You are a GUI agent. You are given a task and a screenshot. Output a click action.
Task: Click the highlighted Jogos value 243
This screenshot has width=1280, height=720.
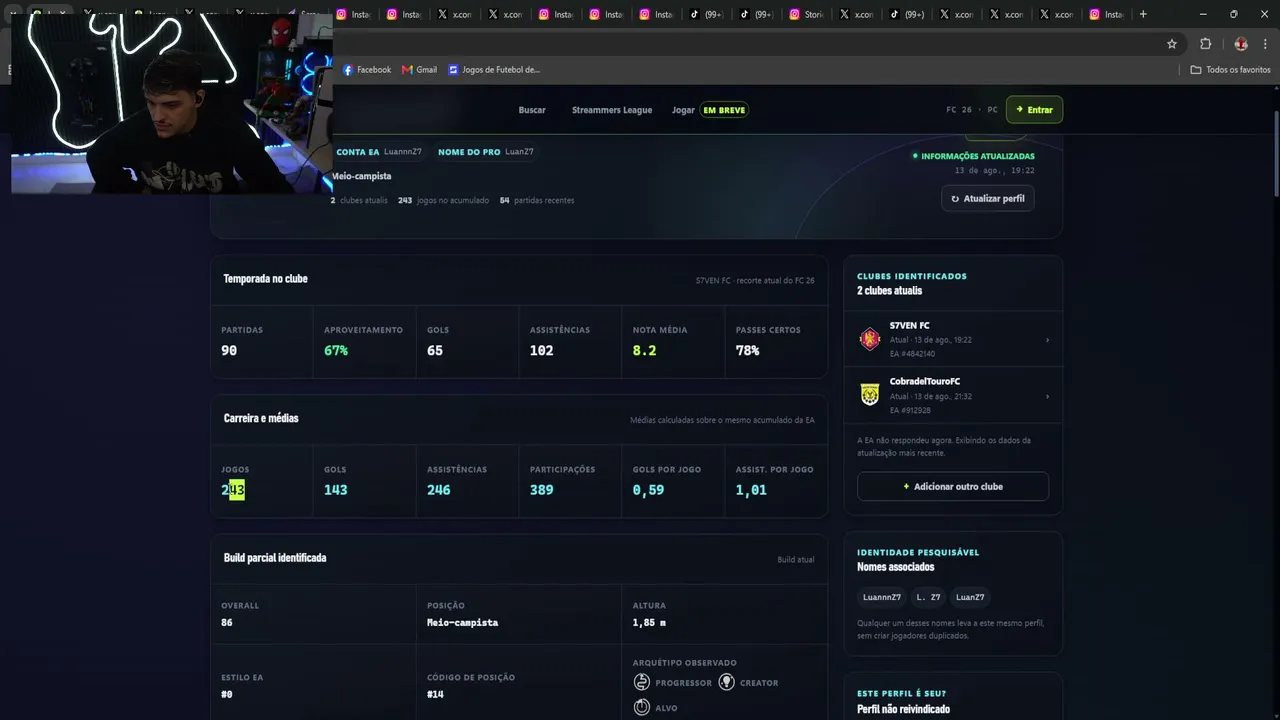point(233,490)
